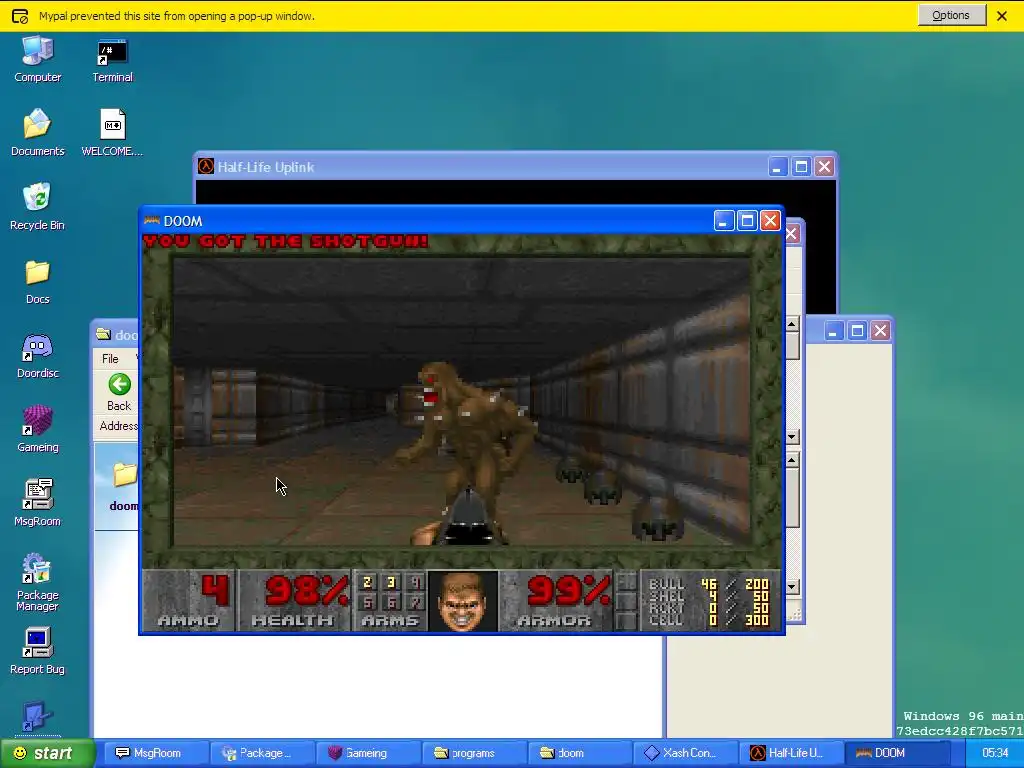Open the WELCOME markdown file icon
The height and width of the screenshot is (768, 1024).
(112, 133)
